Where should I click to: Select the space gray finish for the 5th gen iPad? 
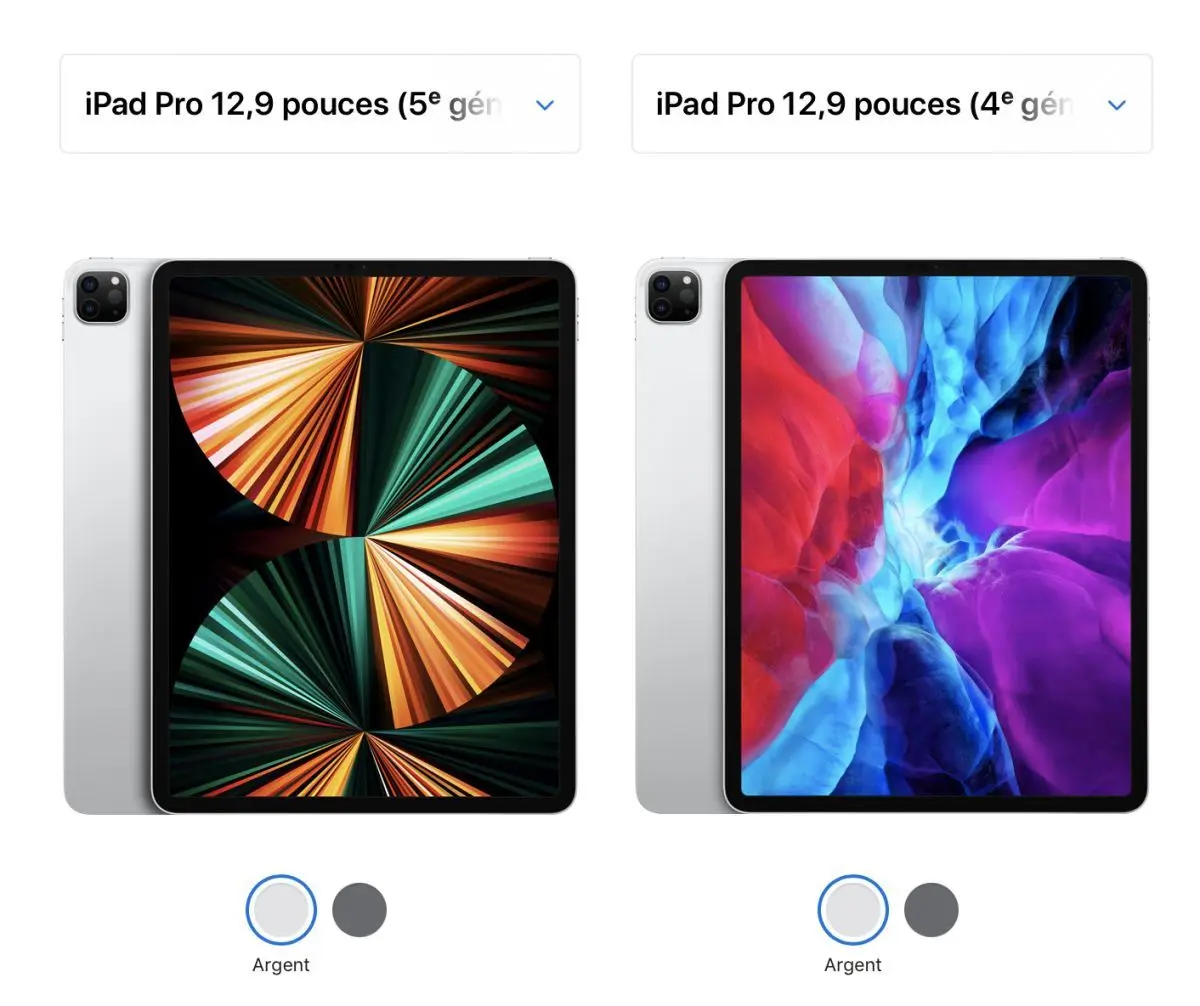[359, 910]
